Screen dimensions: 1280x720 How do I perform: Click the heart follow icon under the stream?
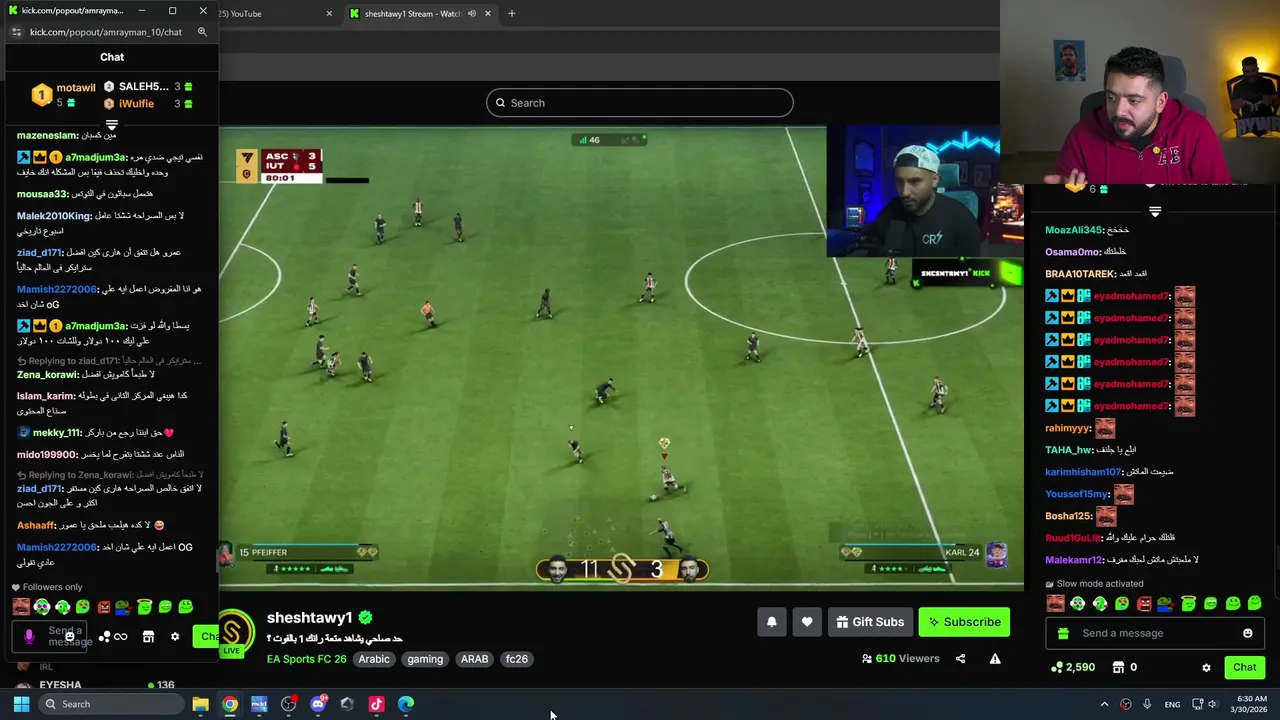tap(807, 622)
